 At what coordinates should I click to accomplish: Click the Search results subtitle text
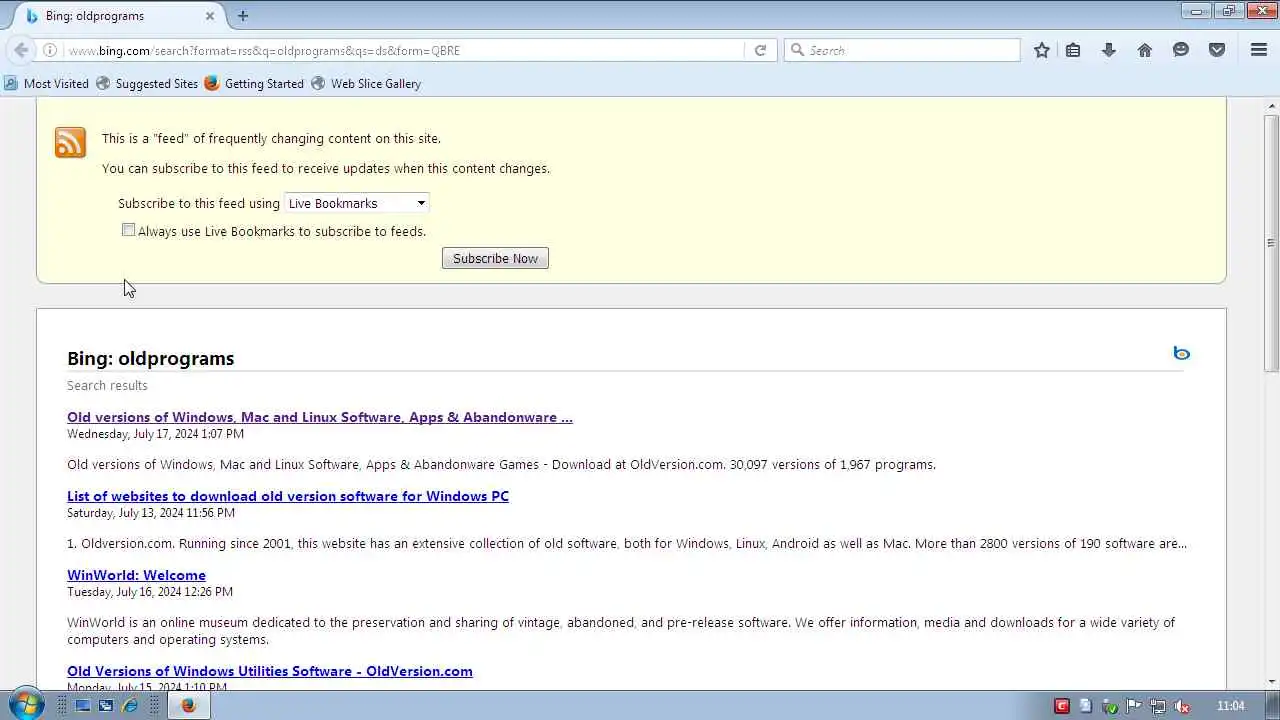107,385
